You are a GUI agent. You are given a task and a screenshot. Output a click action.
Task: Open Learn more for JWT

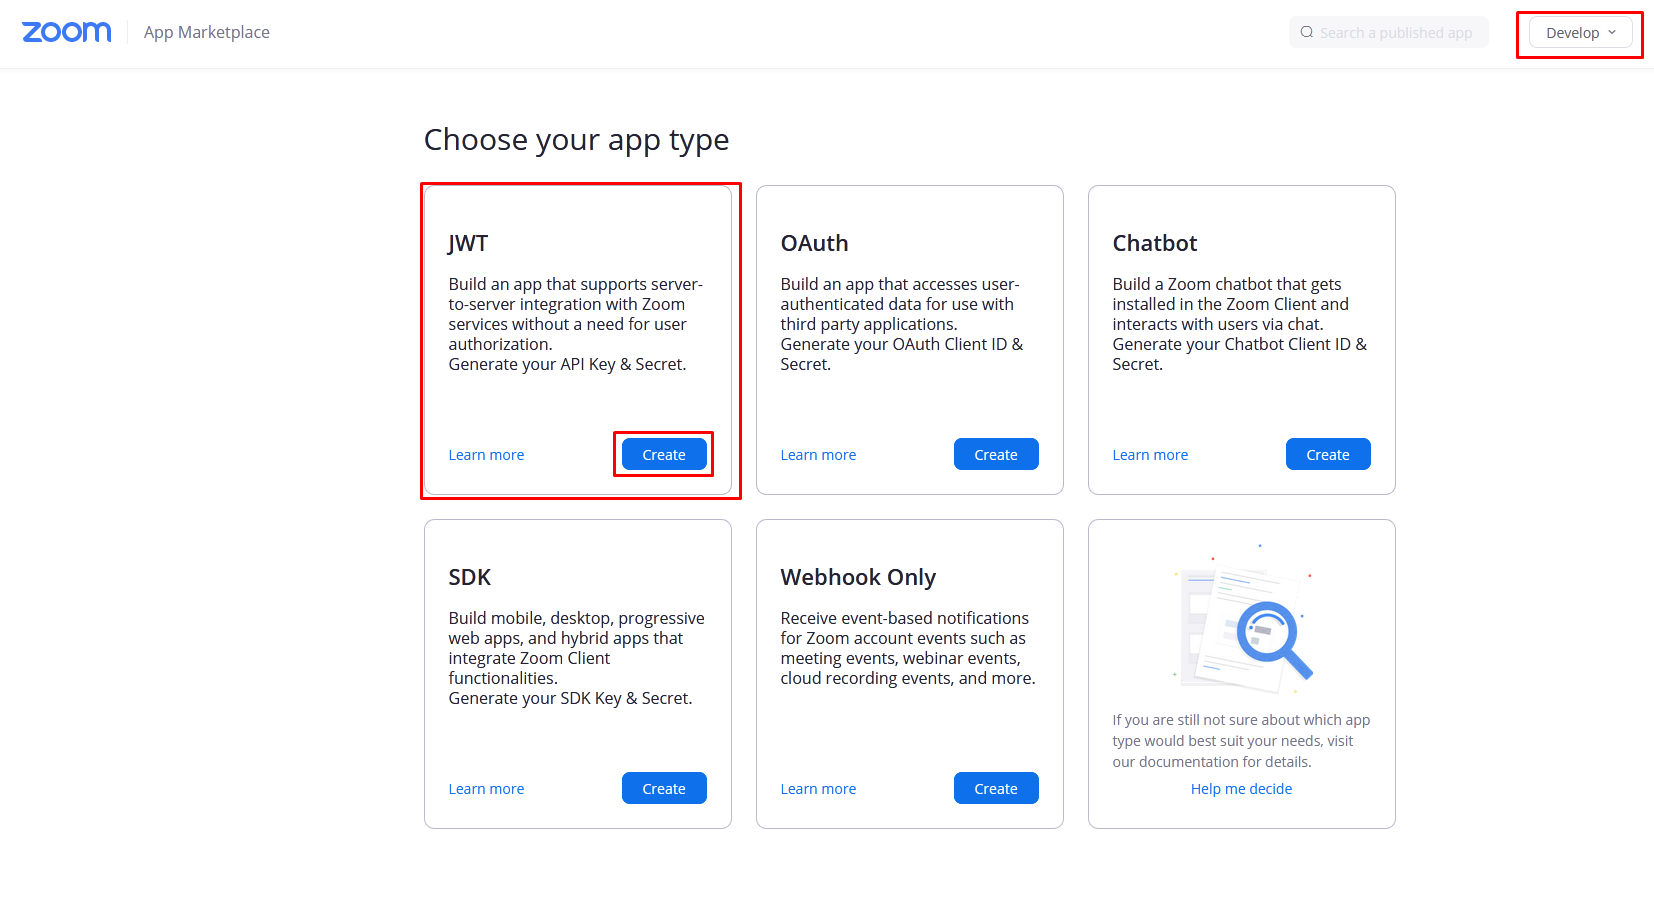(486, 455)
